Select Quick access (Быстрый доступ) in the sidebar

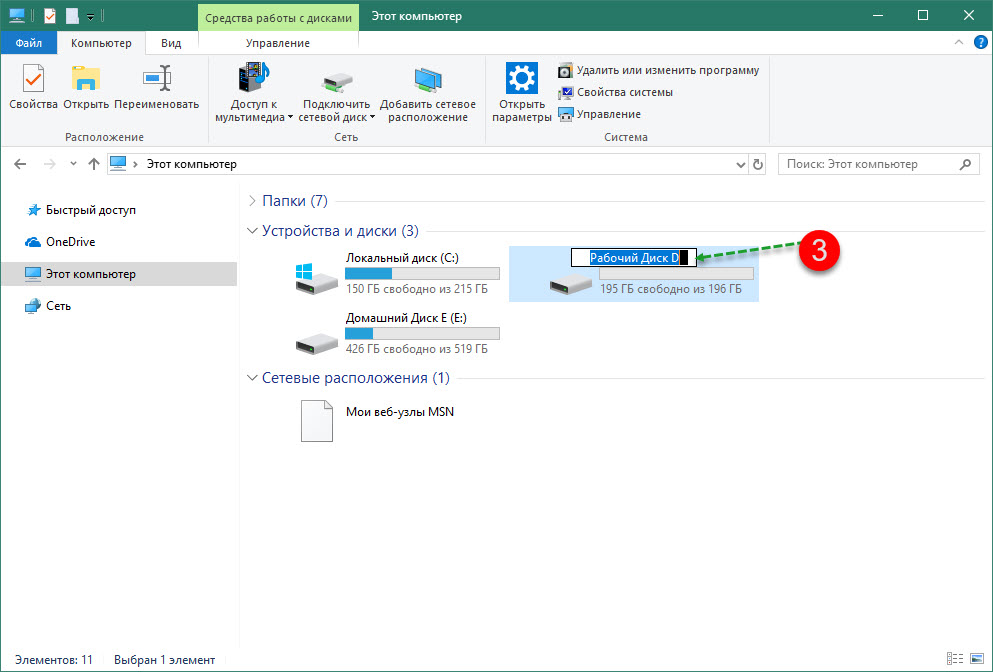pyautogui.click(x=80, y=210)
